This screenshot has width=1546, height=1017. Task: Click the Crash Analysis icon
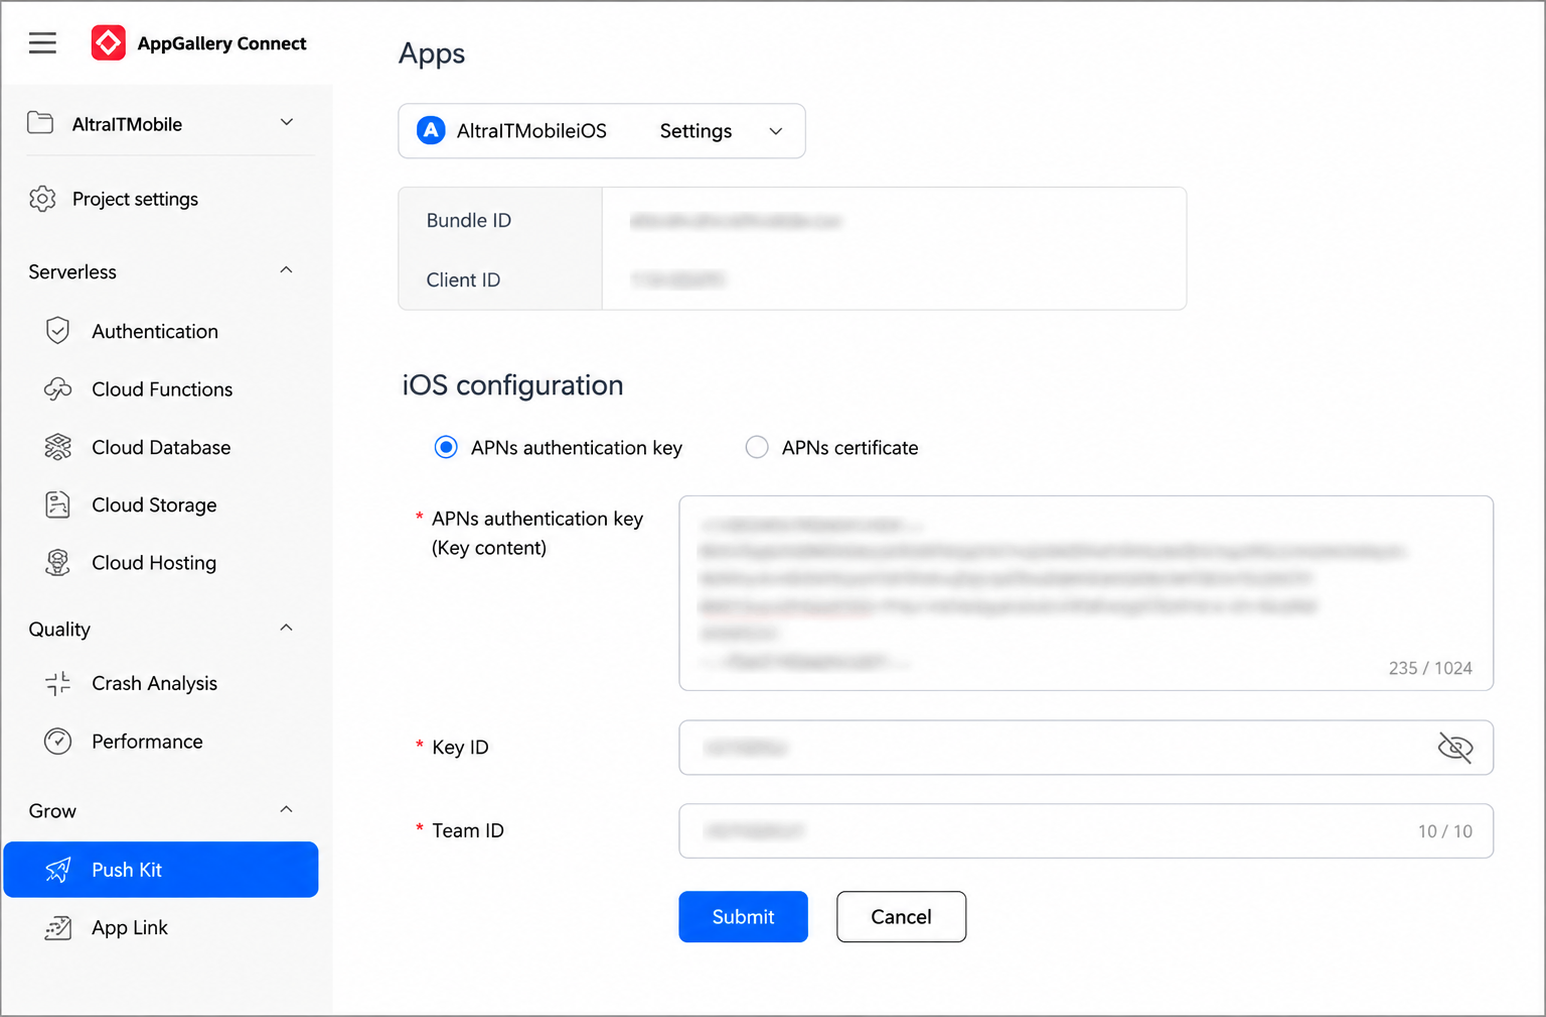[58, 683]
